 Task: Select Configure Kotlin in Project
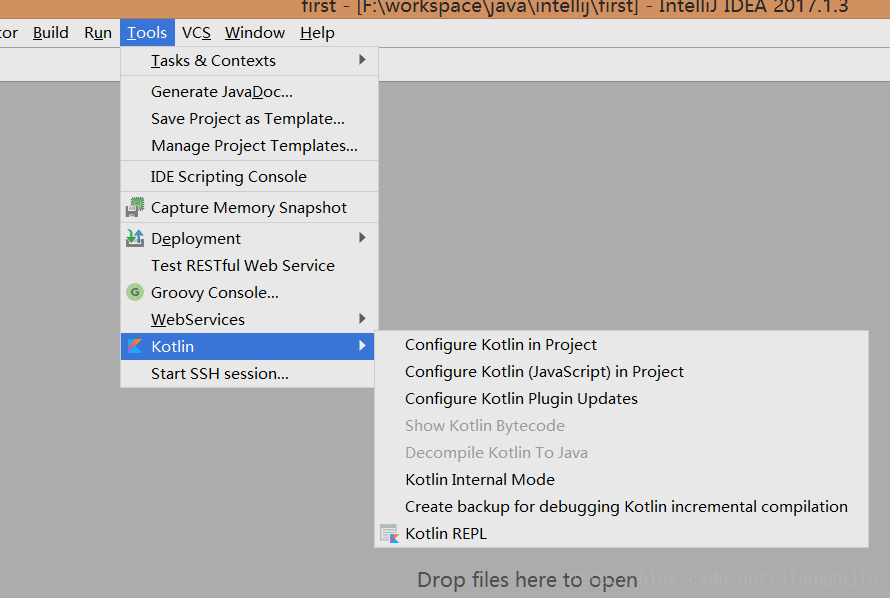click(x=501, y=345)
